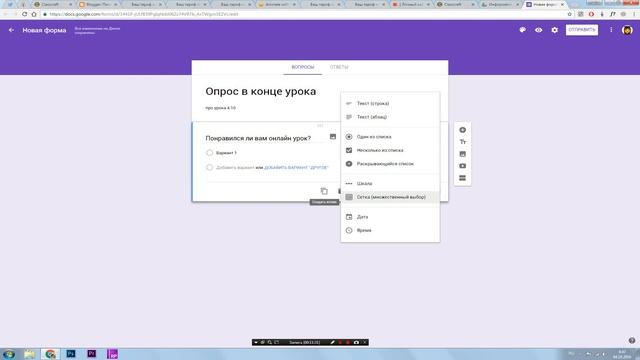640x360 pixels.
Task: Reload the page in browser toolbar
Action: tap(24, 14)
